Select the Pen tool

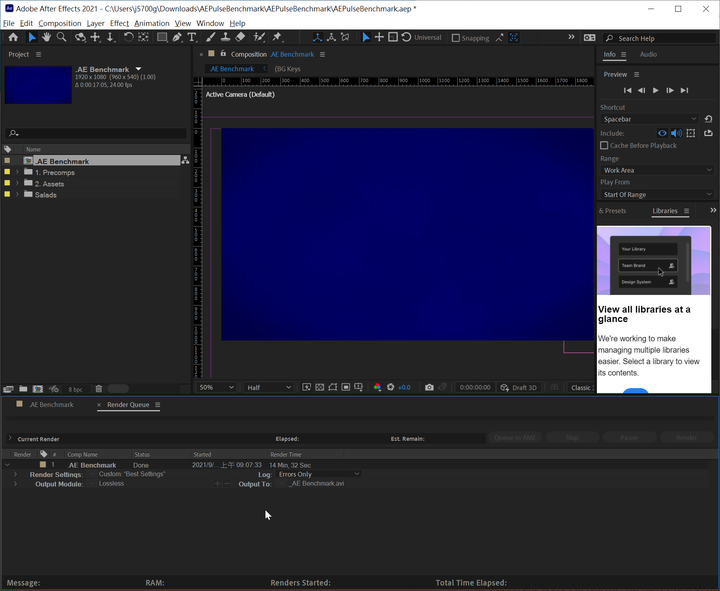177,38
